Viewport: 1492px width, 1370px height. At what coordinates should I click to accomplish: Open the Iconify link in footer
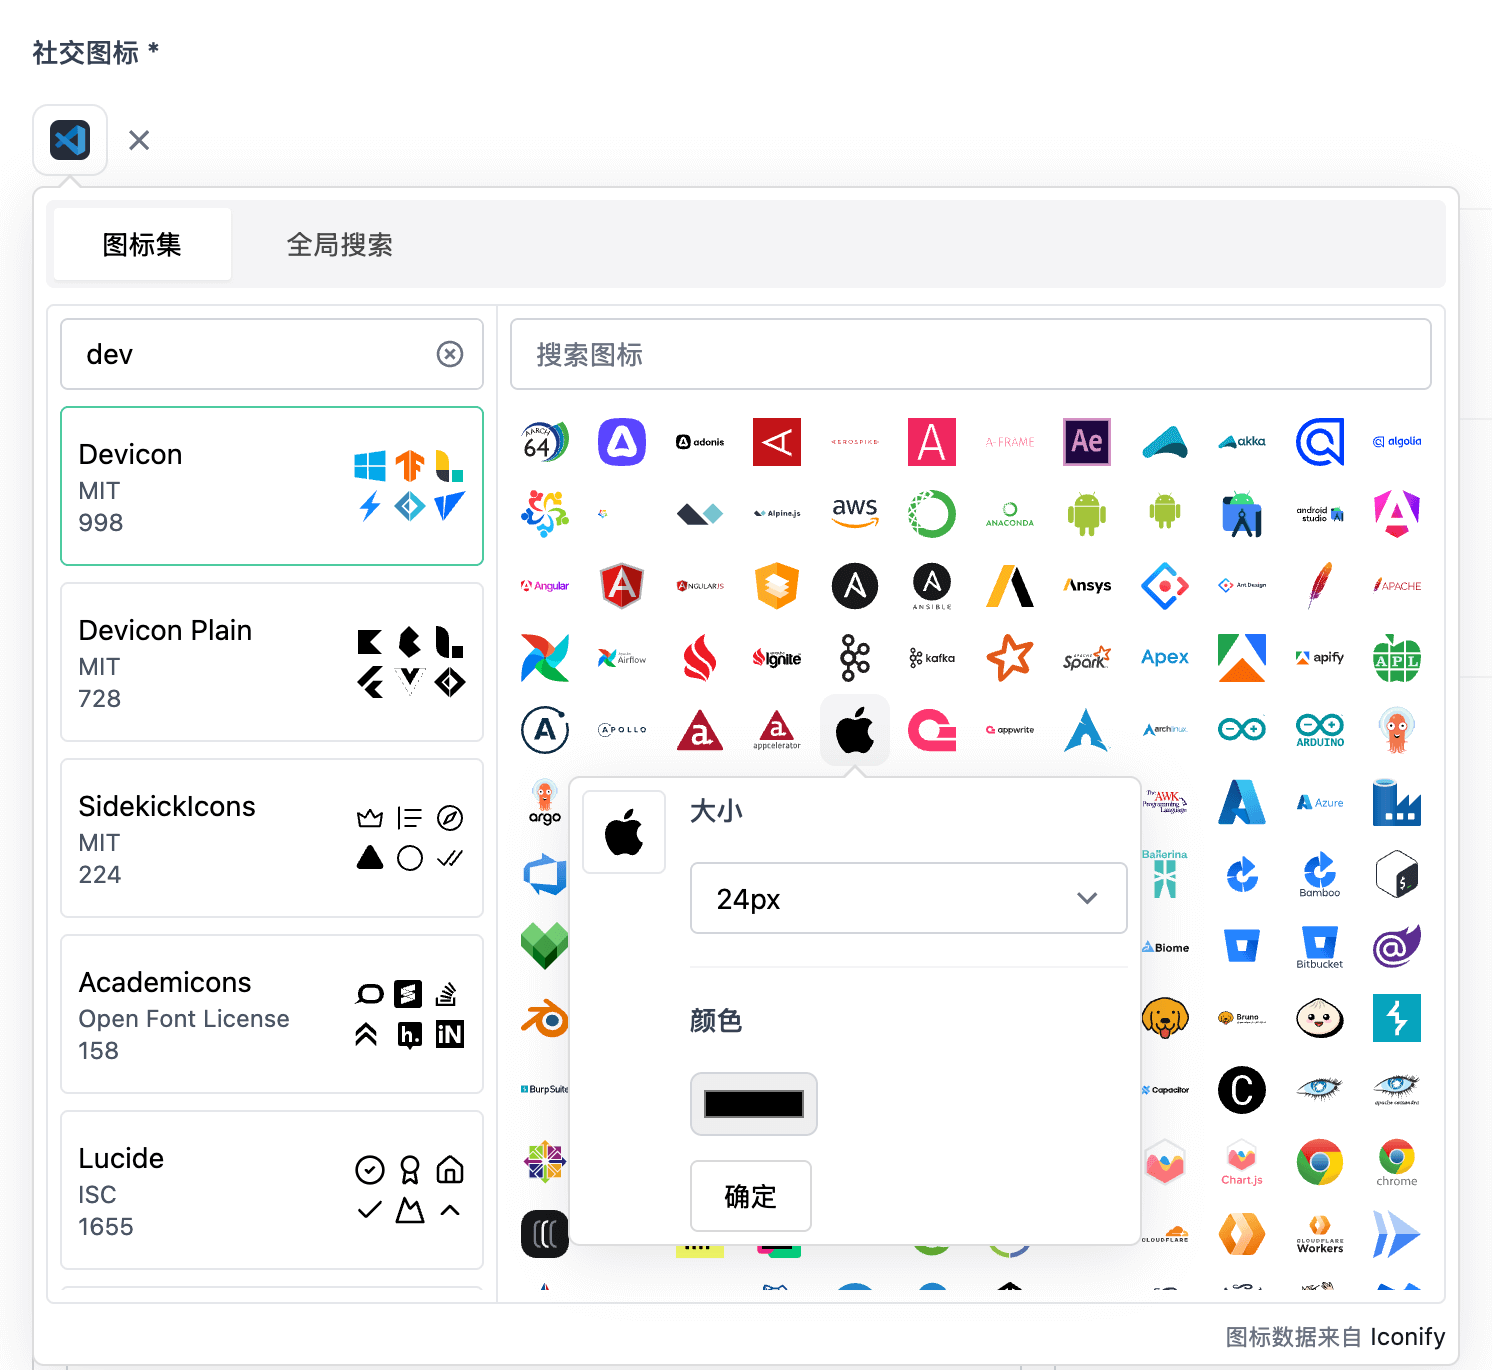pyautogui.click(x=1407, y=1337)
